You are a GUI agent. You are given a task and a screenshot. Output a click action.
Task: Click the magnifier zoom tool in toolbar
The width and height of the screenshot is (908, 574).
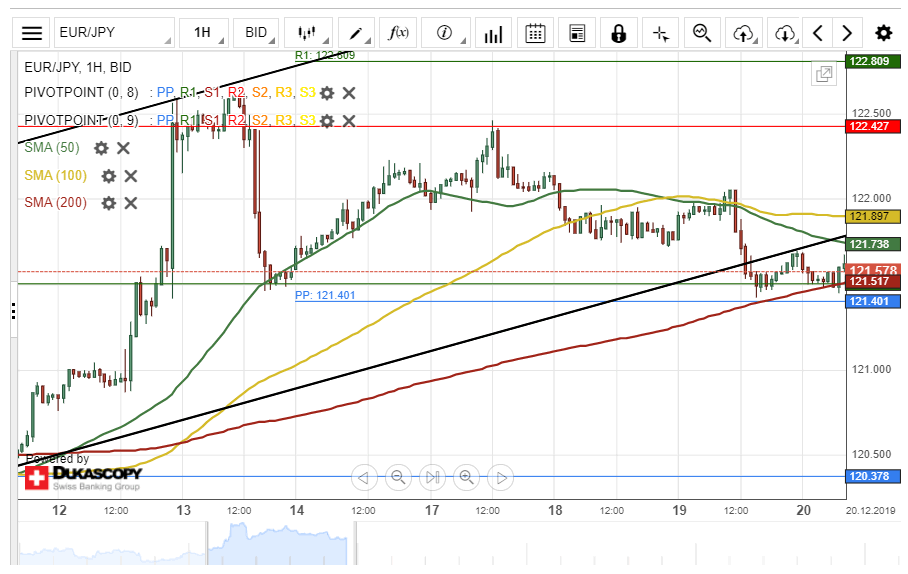pos(702,33)
